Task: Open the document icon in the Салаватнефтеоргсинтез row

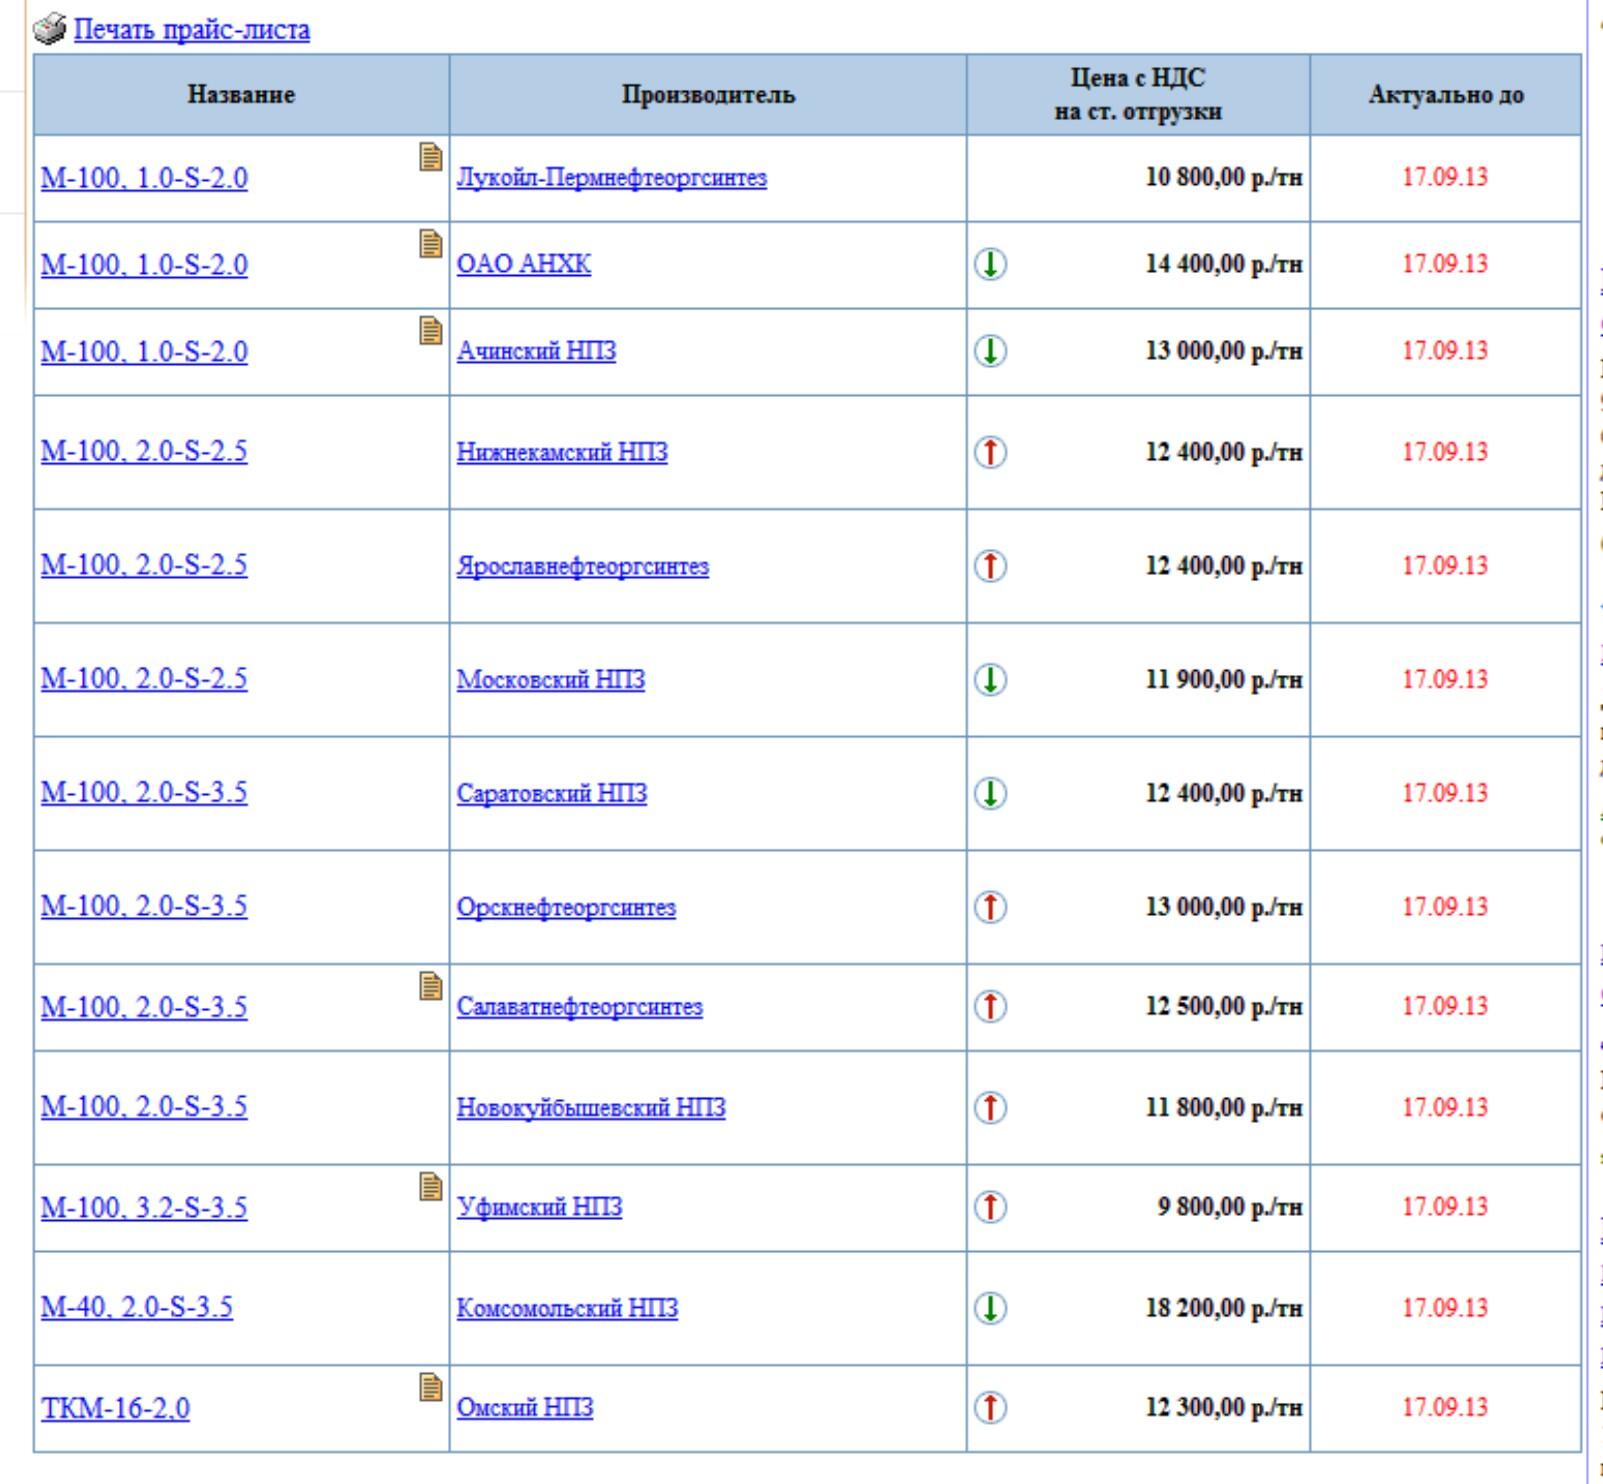Action: 431,986
